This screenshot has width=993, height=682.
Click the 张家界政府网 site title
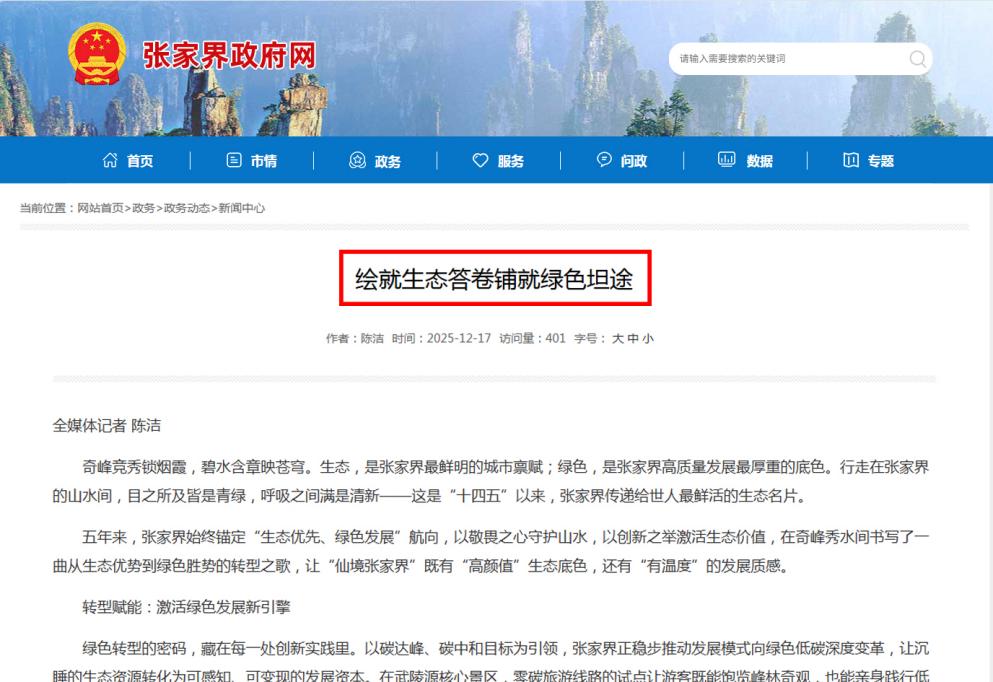click(229, 56)
